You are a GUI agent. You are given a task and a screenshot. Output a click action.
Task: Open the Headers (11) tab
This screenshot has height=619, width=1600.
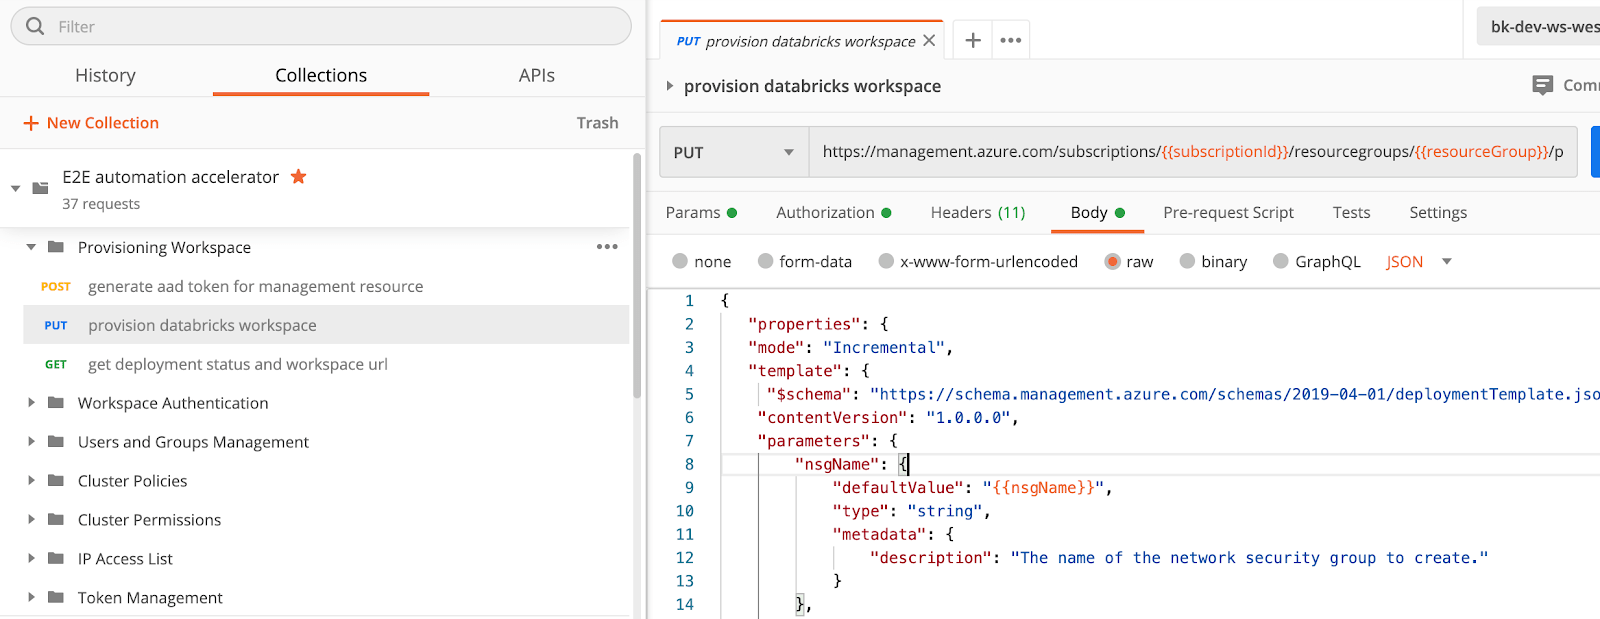(x=977, y=213)
